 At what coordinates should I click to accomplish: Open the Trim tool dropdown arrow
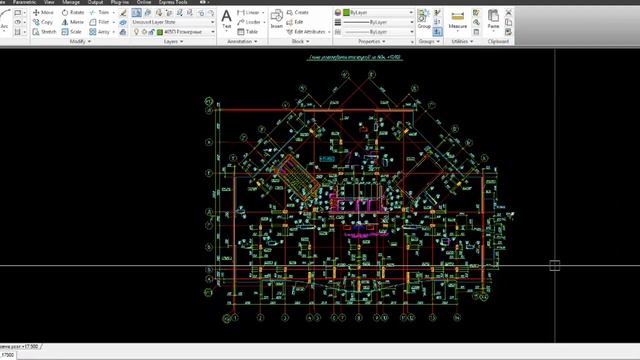click(x=113, y=13)
